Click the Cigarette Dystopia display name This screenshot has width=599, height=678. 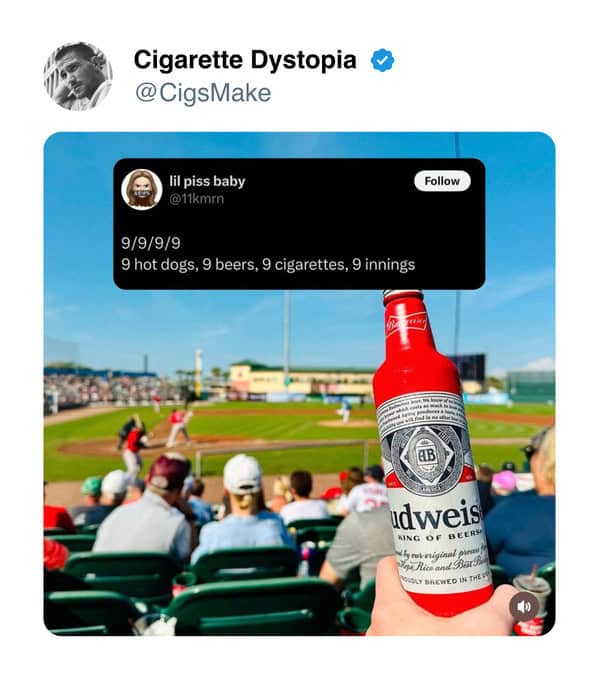245,60
